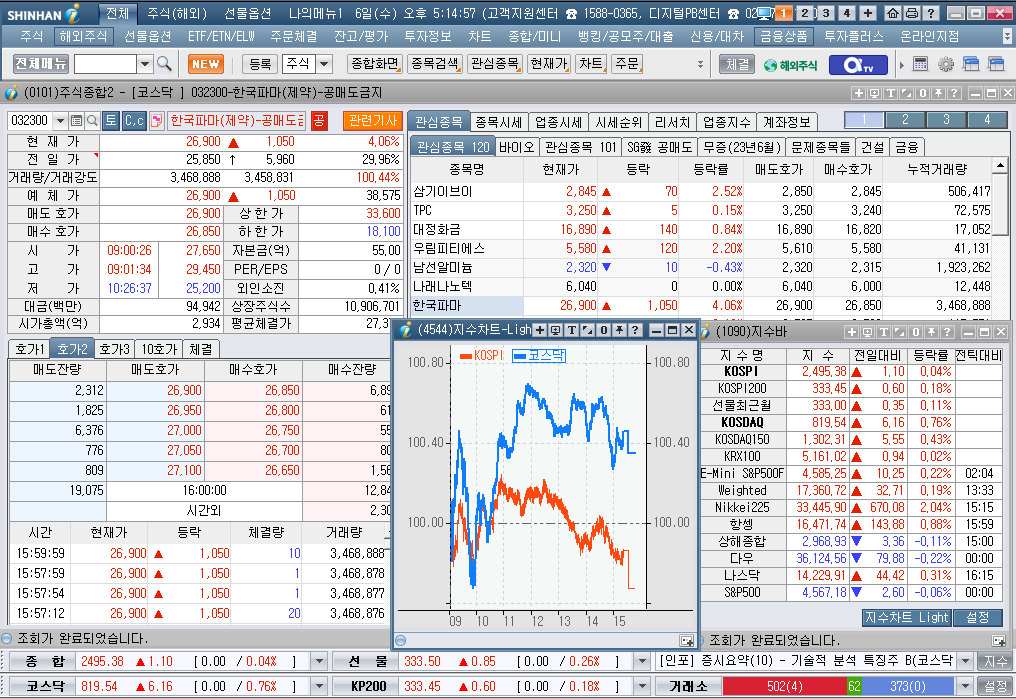Open the calculator icon in top toolbar
Viewport: 1016px width, 699px height.
tap(920, 63)
